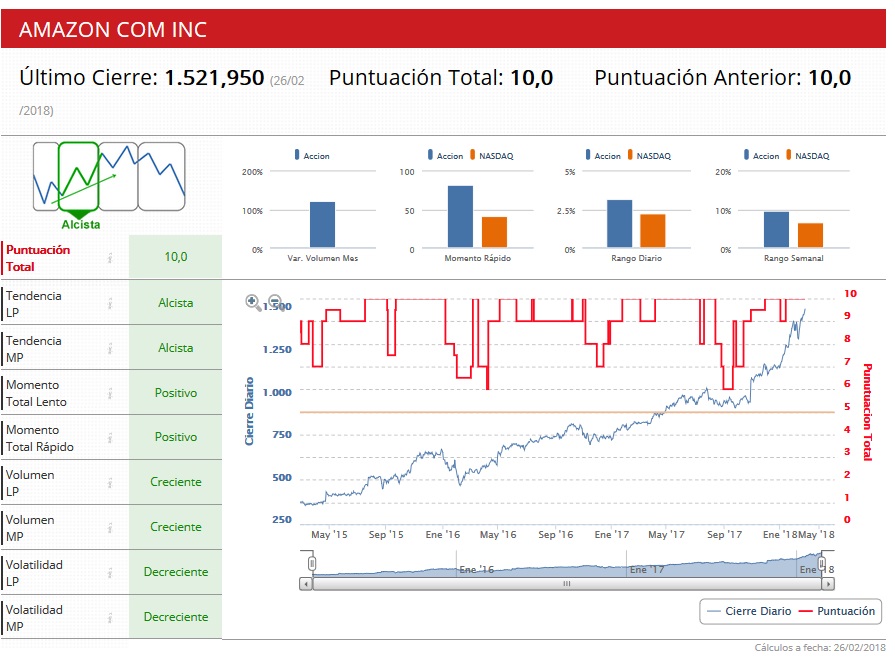Viewport: 895px width, 661px height.
Task: Toggle NASDAQ legend in Rango Diario chart
Action: click(649, 155)
